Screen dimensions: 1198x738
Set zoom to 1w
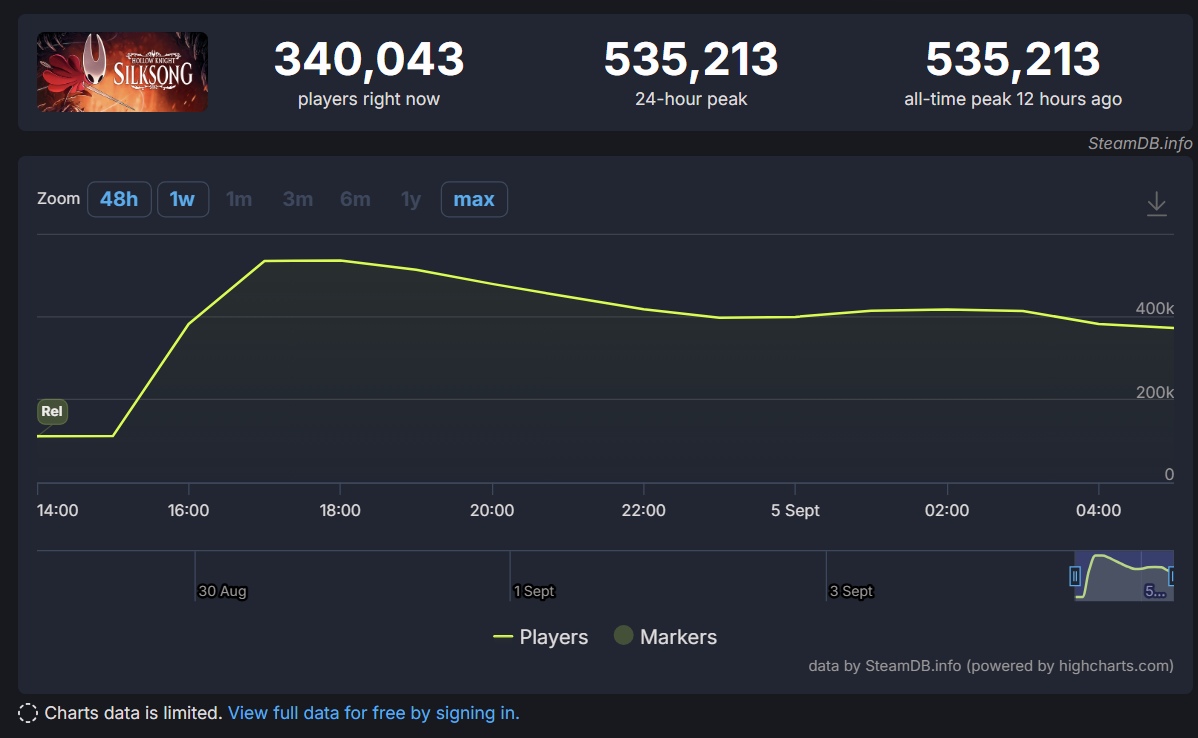pos(183,199)
